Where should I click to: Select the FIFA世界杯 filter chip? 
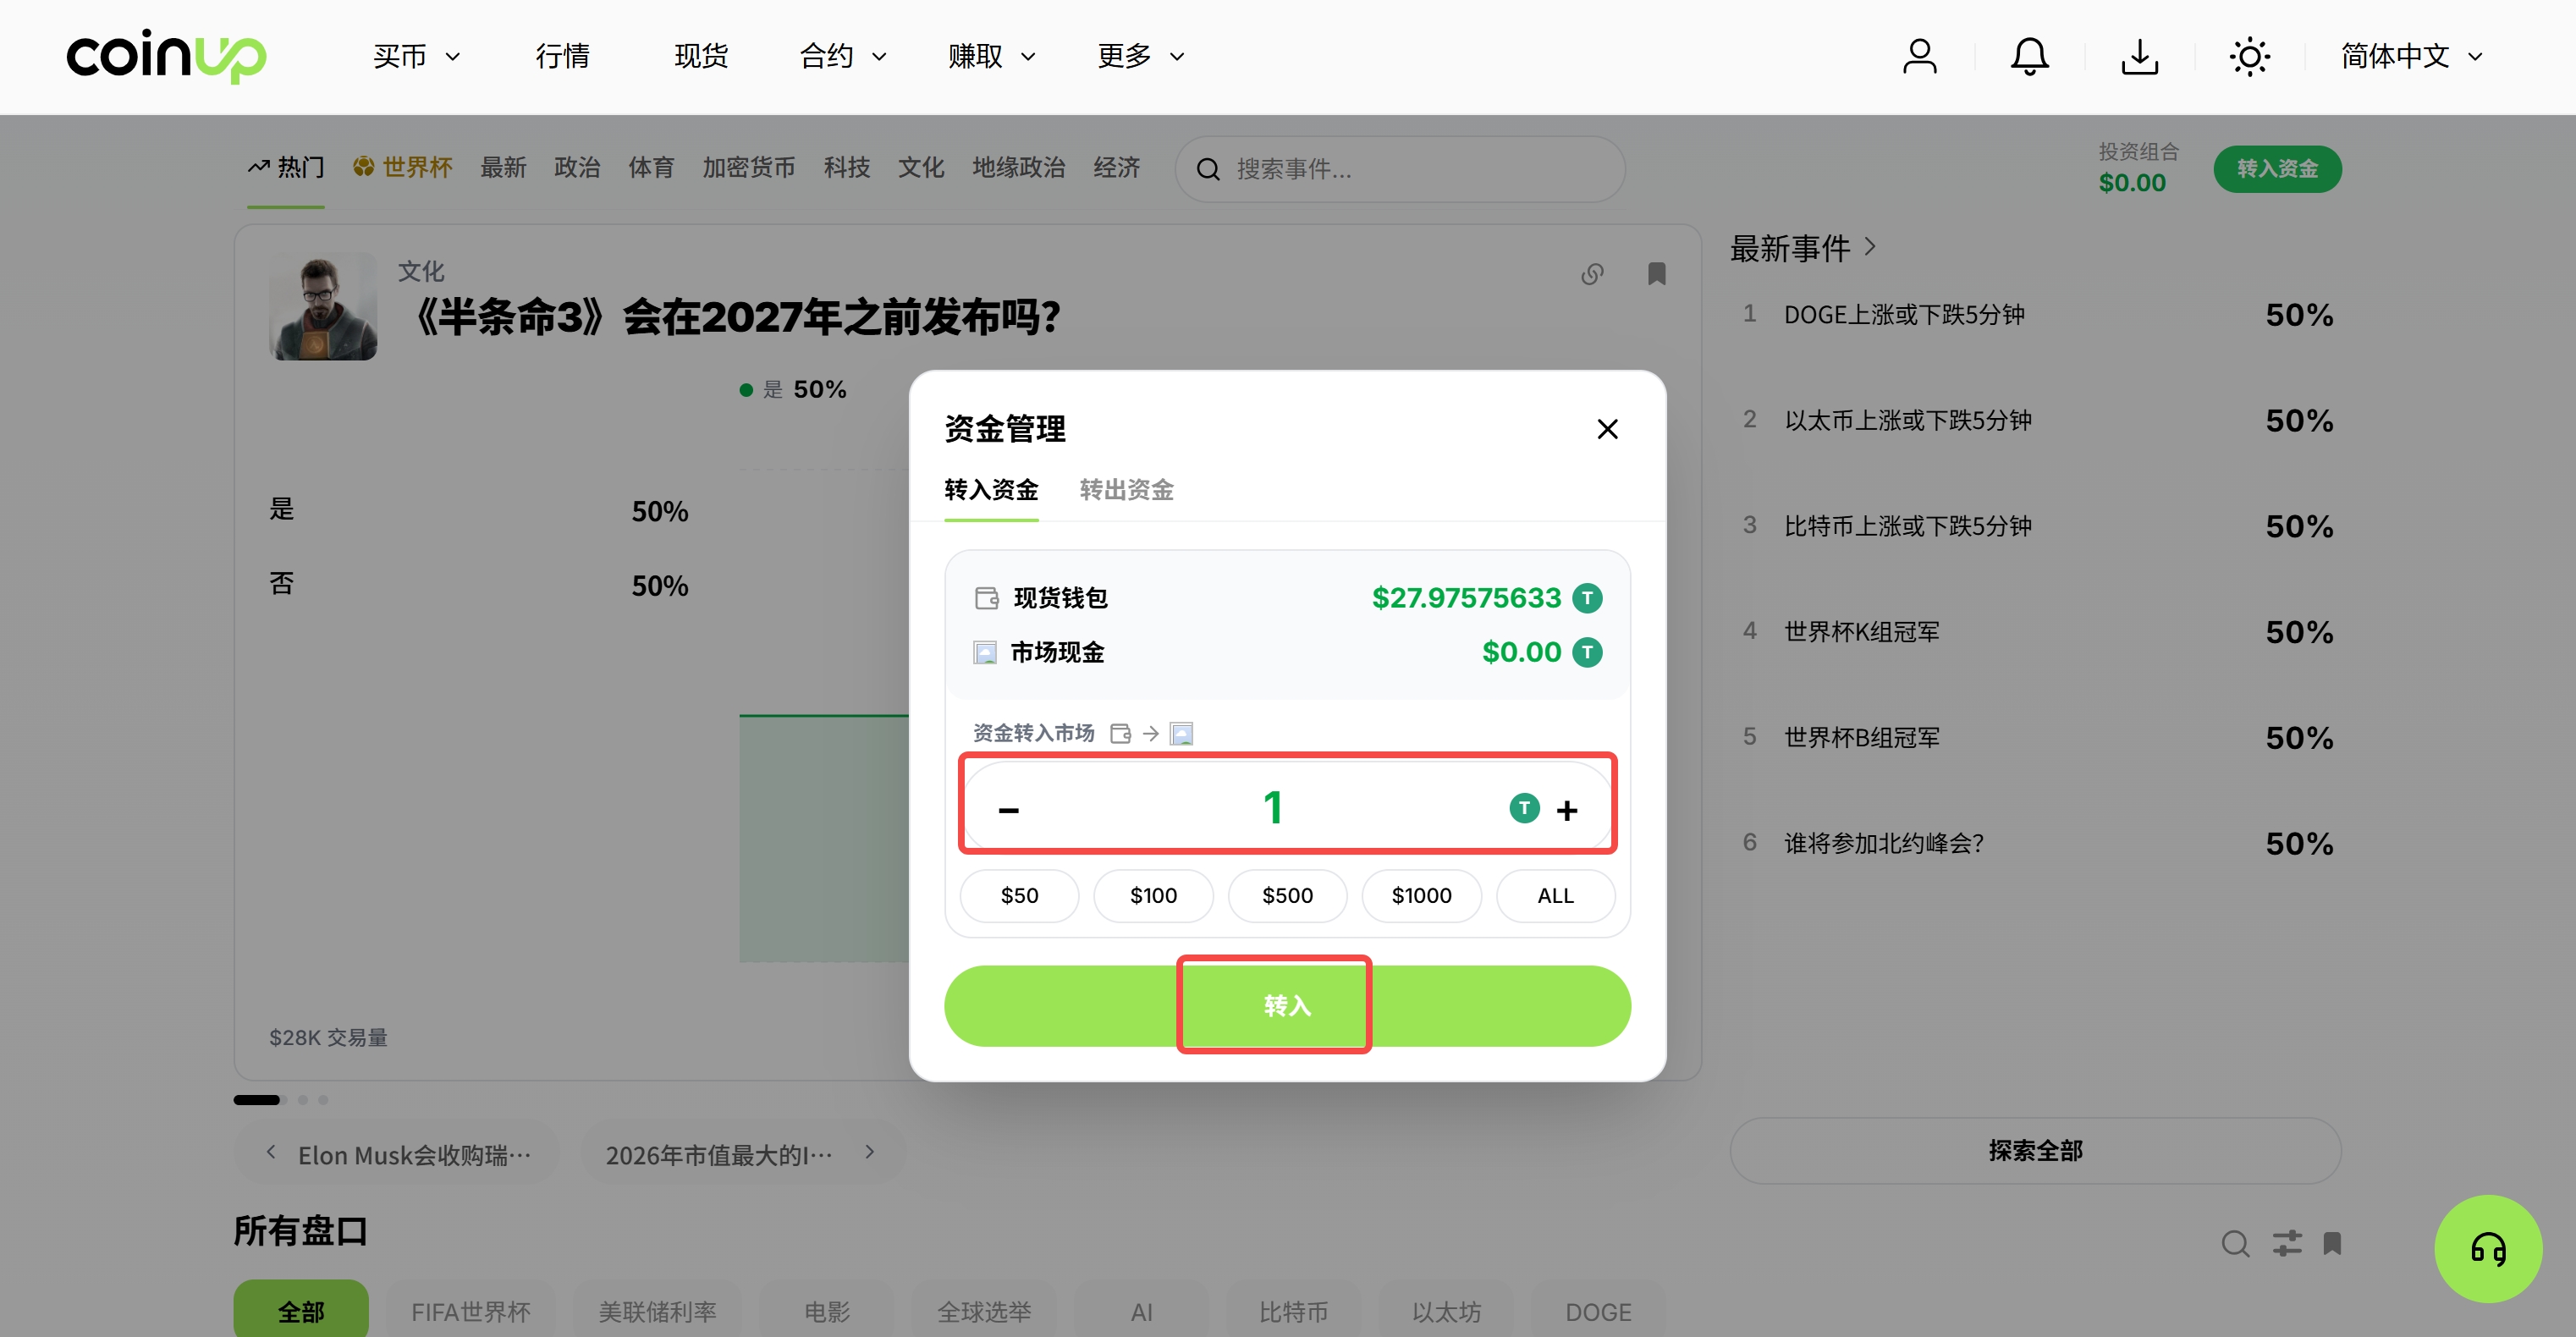click(470, 1310)
